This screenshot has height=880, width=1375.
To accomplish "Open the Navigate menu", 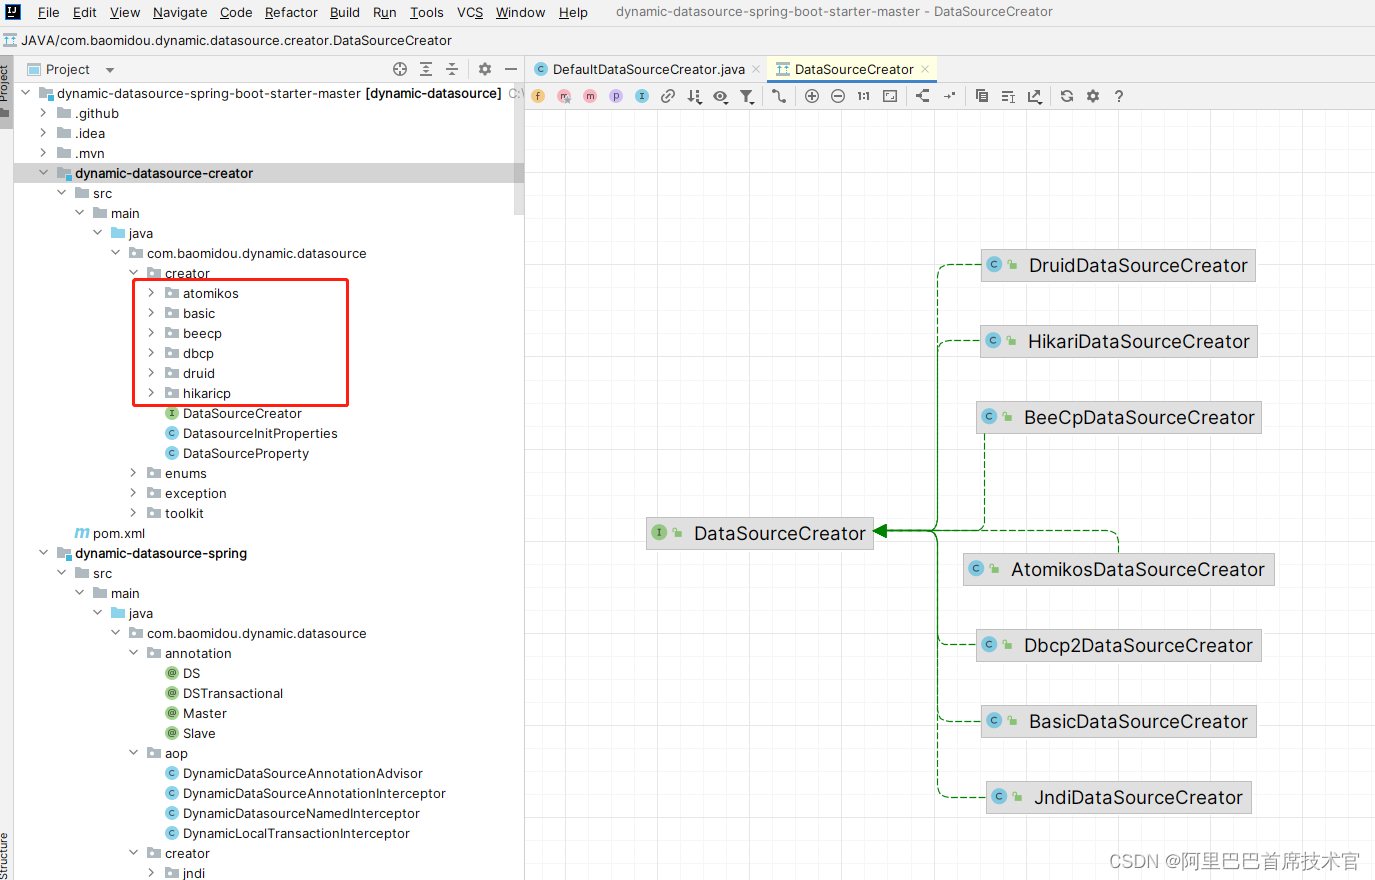I will [x=180, y=12].
